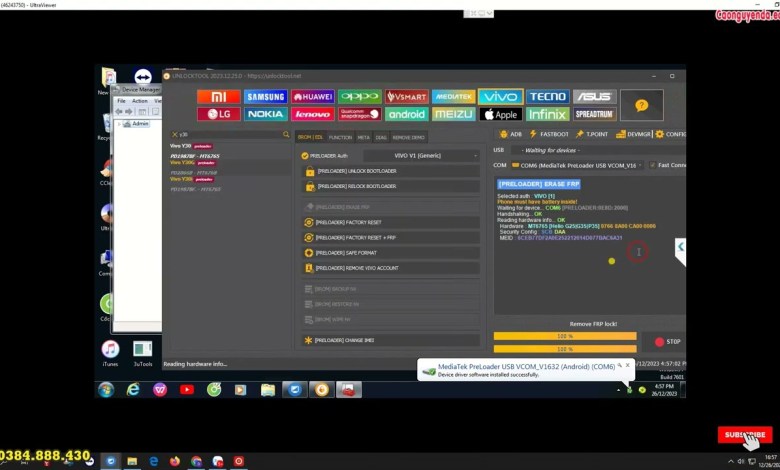Open the Action menu in Device Manager
The height and width of the screenshot is (470, 780).
pos(140,101)
